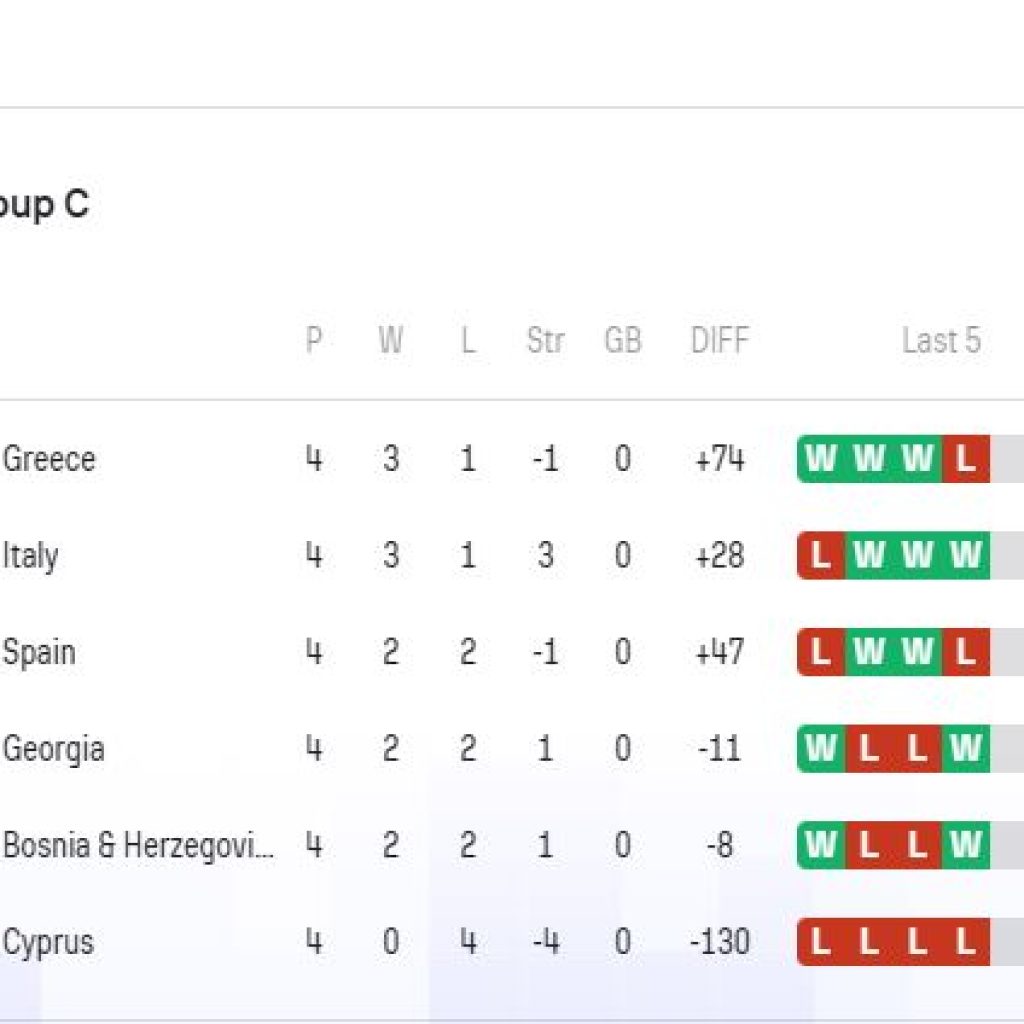
Task: Click the Last 5 column header
Action: click(x=941, y=341)
